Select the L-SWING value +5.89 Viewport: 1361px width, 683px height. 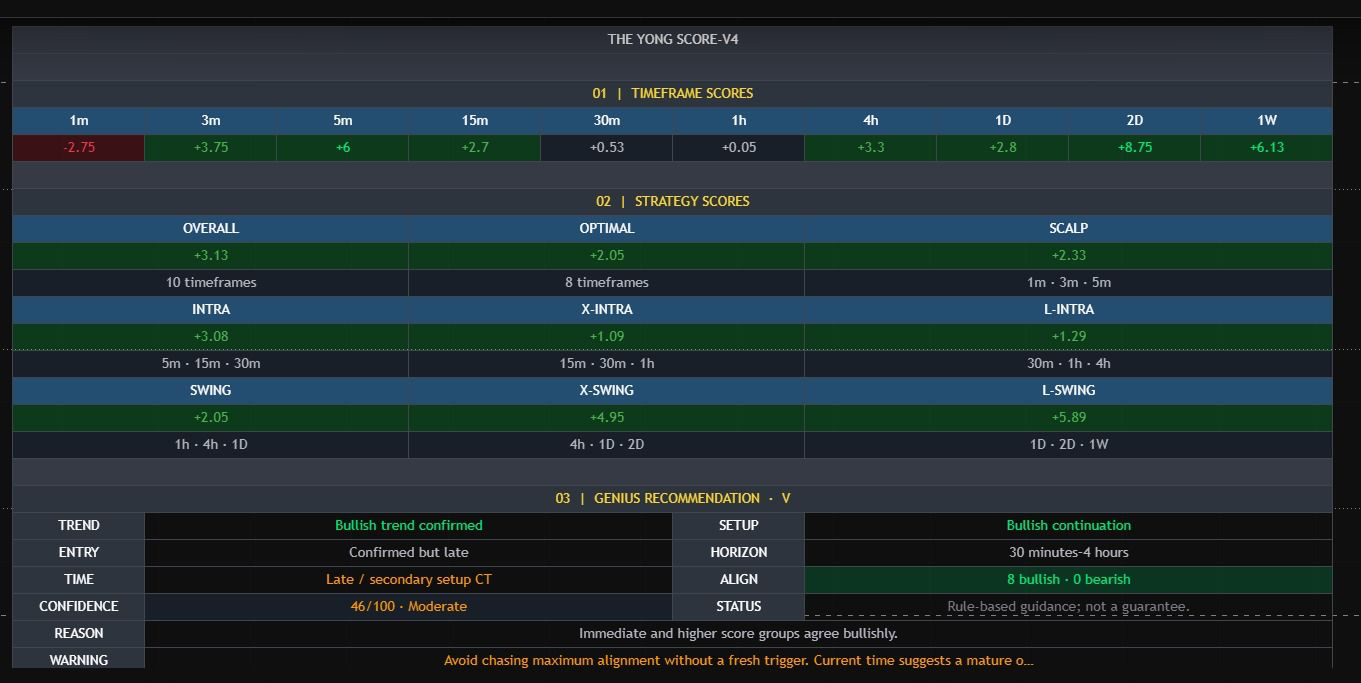click(1068, 417)
